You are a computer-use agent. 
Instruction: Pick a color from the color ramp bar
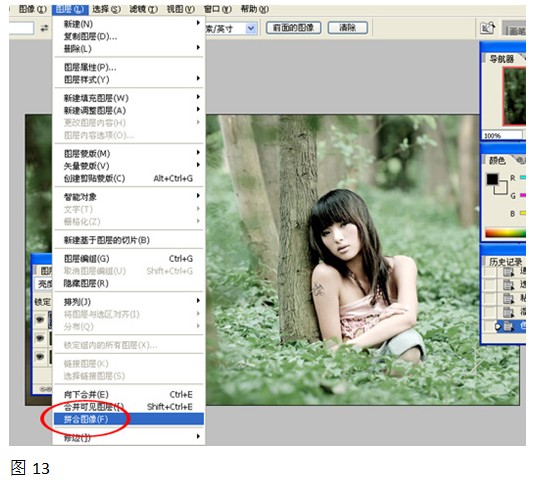[505, 233]
